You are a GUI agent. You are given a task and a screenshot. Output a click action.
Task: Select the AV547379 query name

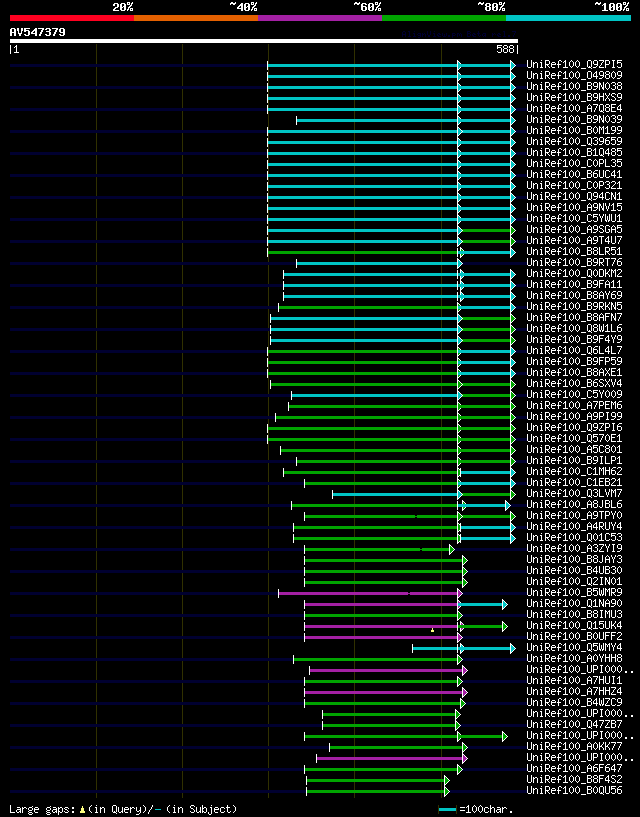click(x=38, y=32)
